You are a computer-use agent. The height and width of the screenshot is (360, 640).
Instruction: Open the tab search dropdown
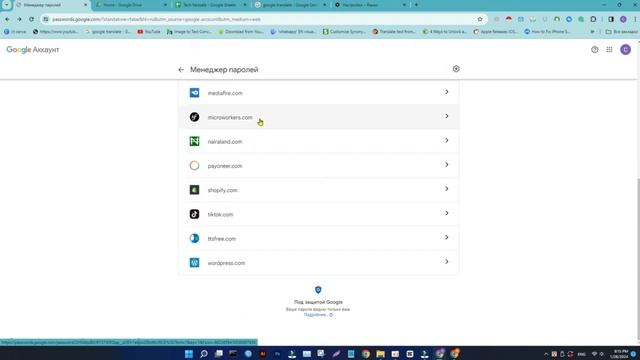point(6,4)
